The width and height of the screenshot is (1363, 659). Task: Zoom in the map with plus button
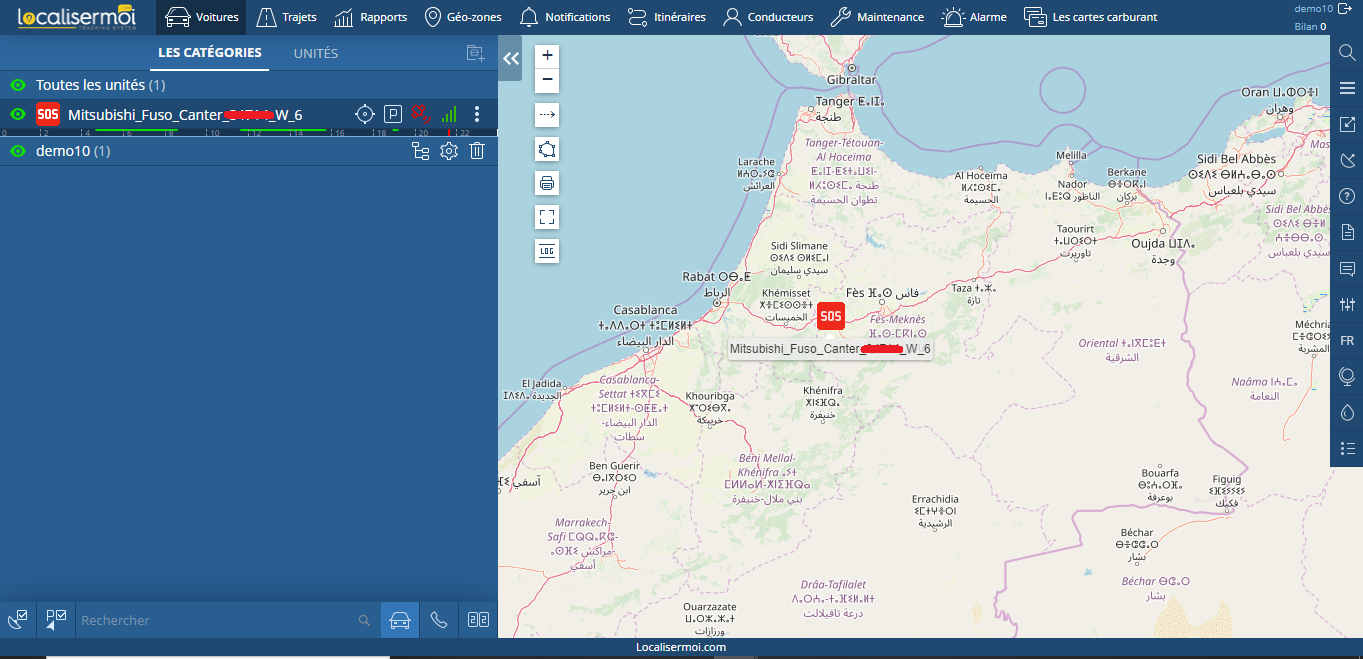[547, 55]
